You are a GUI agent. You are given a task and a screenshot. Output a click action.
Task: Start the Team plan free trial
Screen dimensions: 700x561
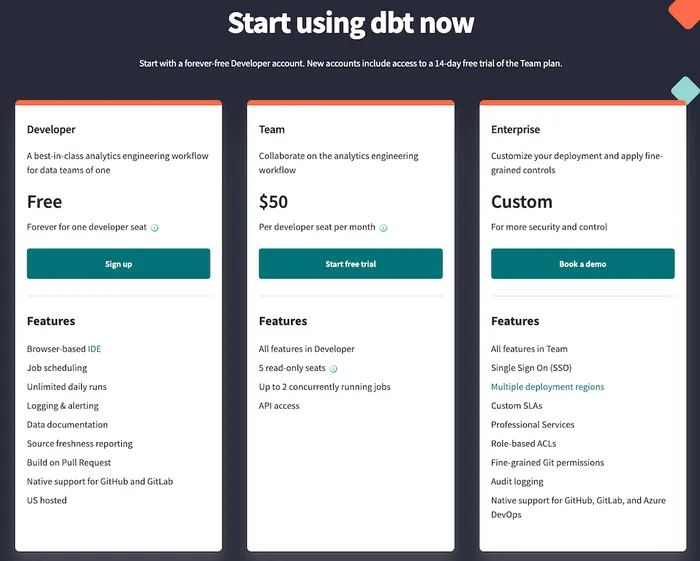pos(350,264)
